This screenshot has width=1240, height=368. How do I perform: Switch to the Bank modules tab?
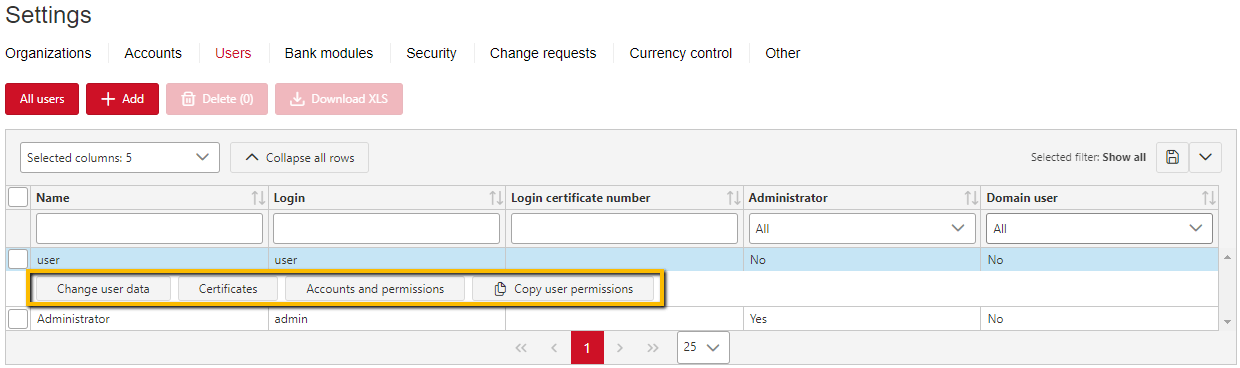click(x=329, y=53)
